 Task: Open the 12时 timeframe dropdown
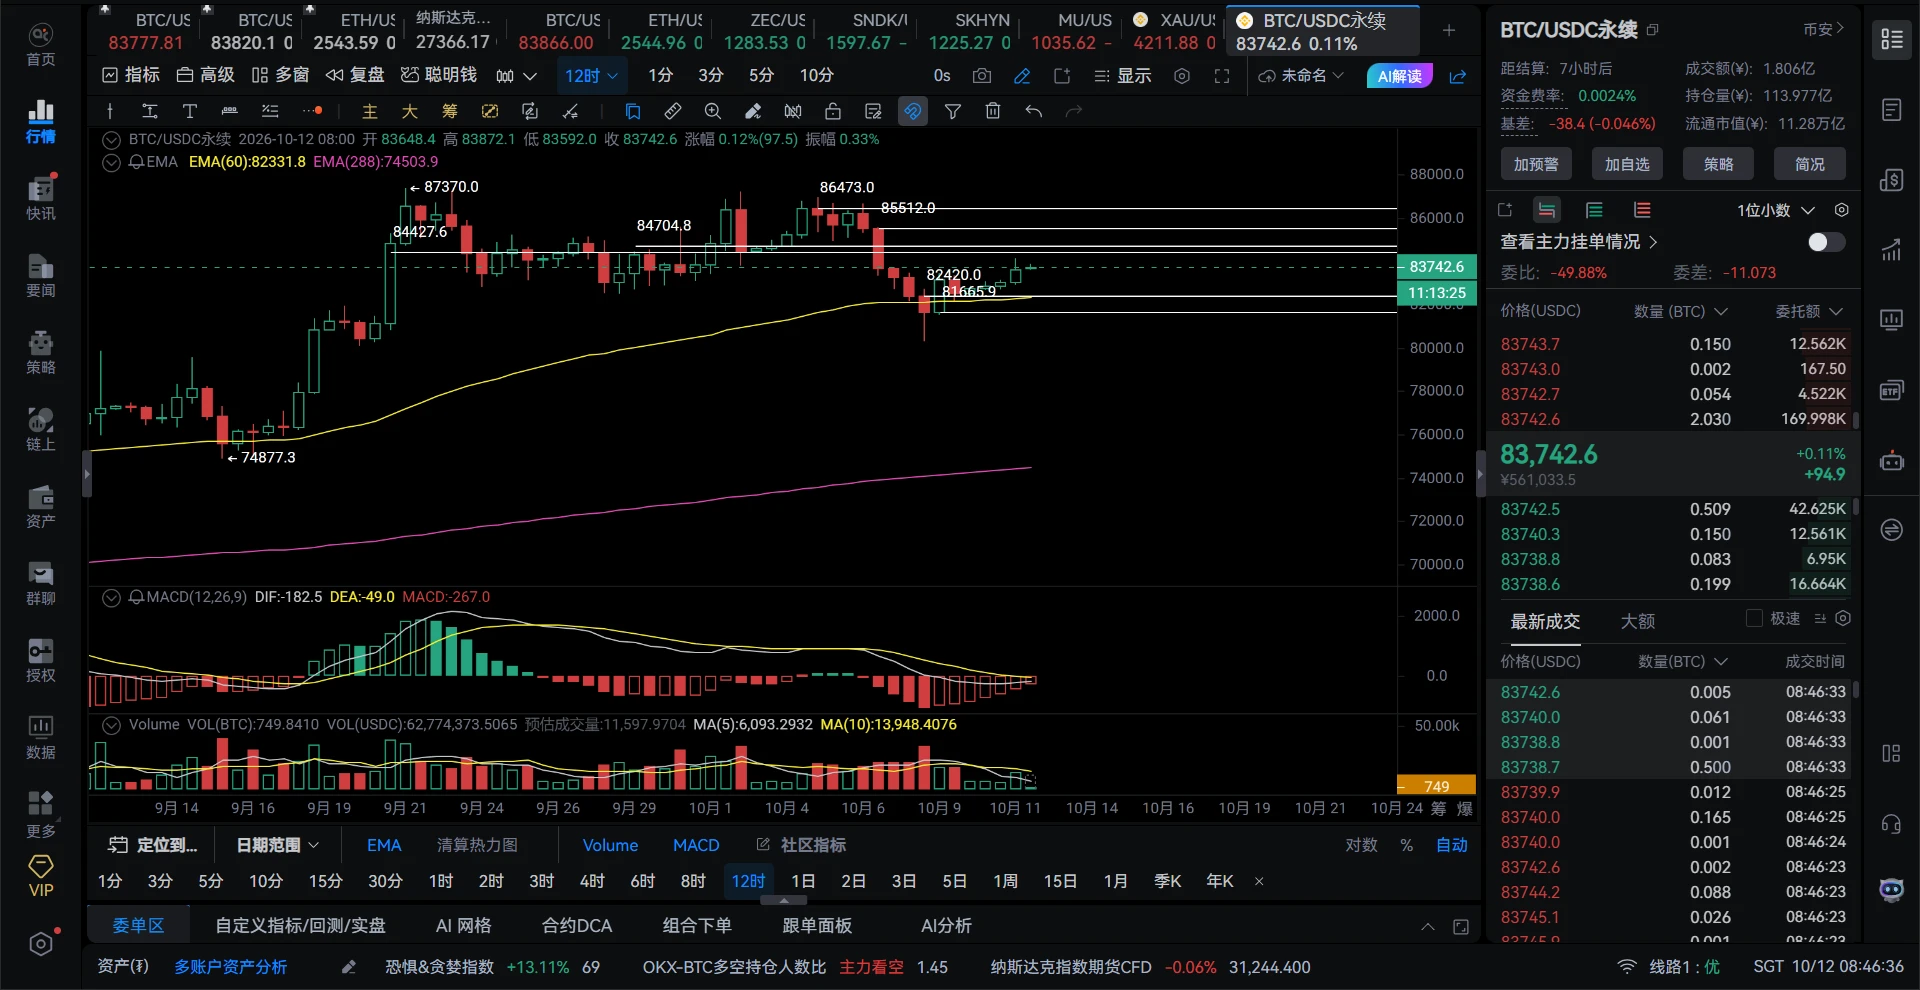(591, 76)
